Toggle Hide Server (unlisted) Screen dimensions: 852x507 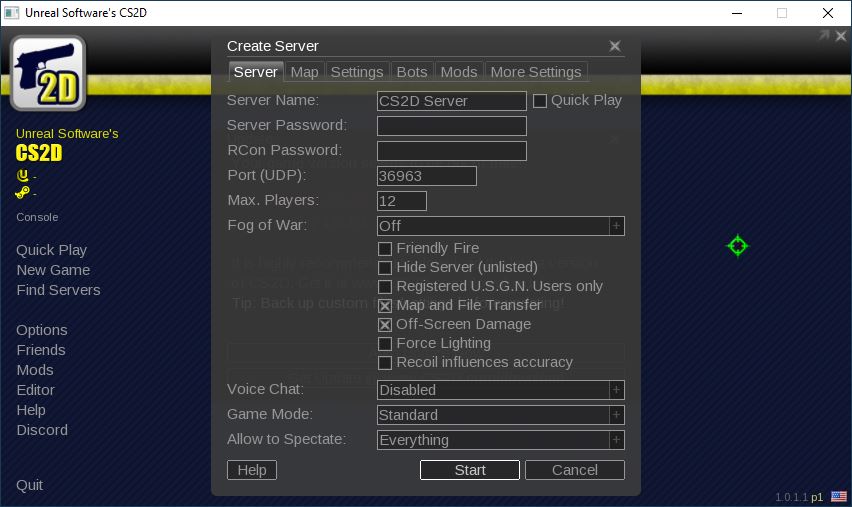click(385, 268)
